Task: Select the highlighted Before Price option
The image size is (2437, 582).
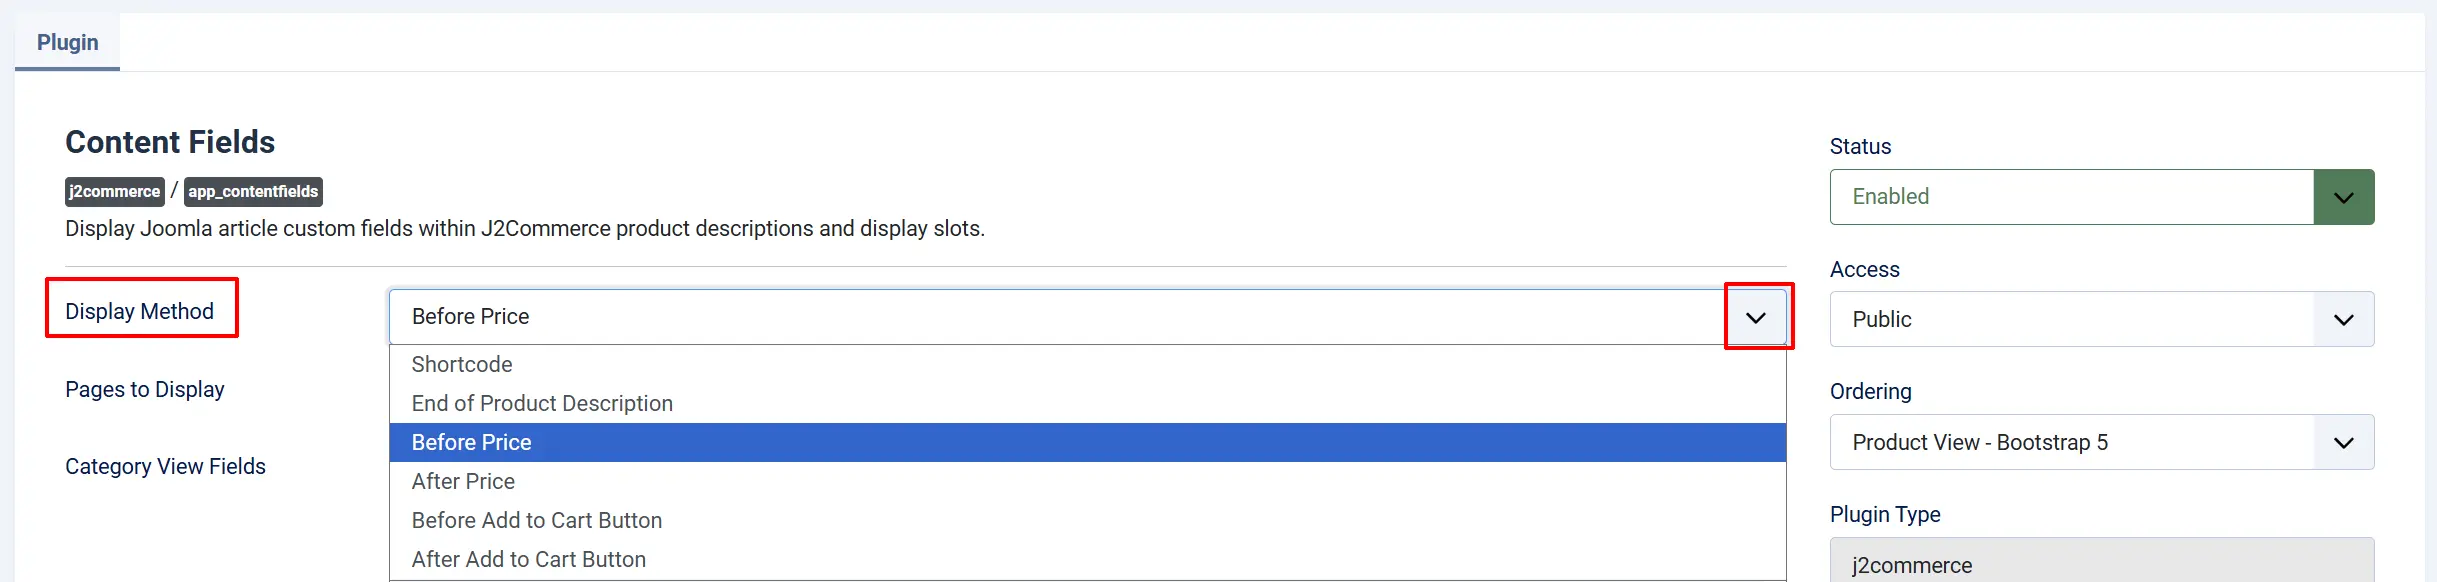Action: [x=1087, y=442]
